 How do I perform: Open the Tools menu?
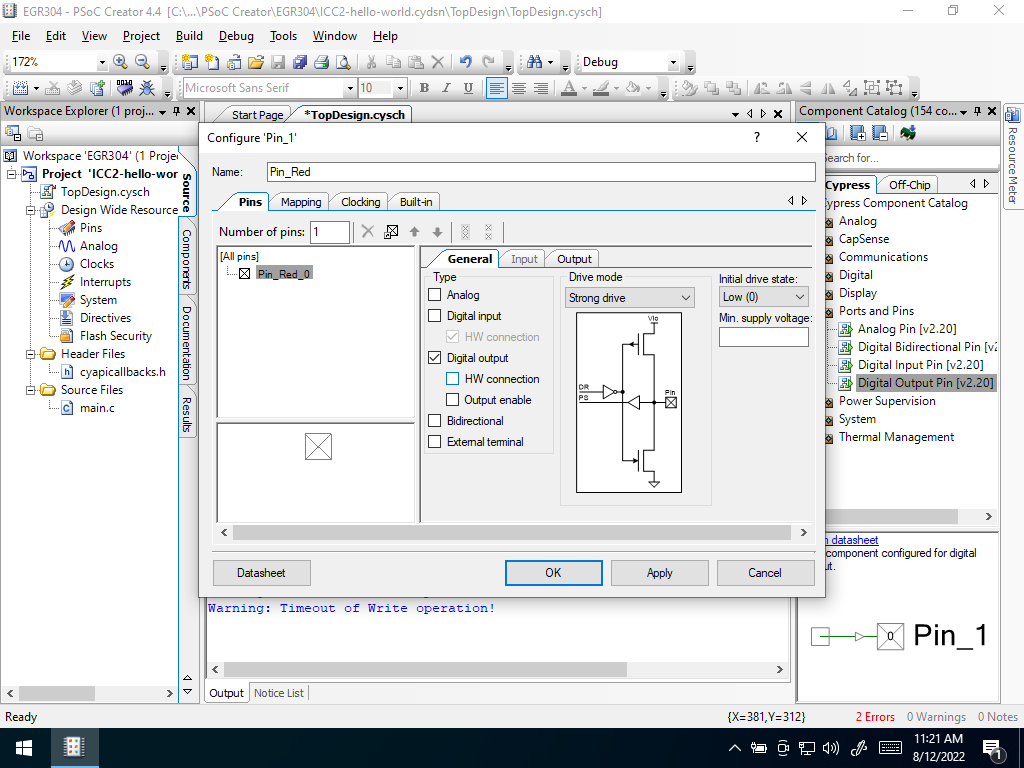pyautogui.click(x=283, y=36)
